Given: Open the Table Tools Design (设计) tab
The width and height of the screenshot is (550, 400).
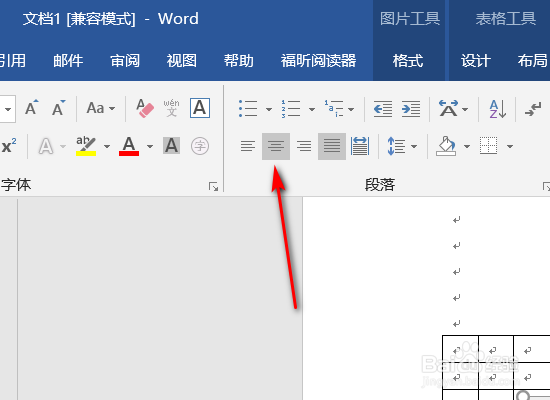Looking at the screenshot, I should tap(476, 61).
